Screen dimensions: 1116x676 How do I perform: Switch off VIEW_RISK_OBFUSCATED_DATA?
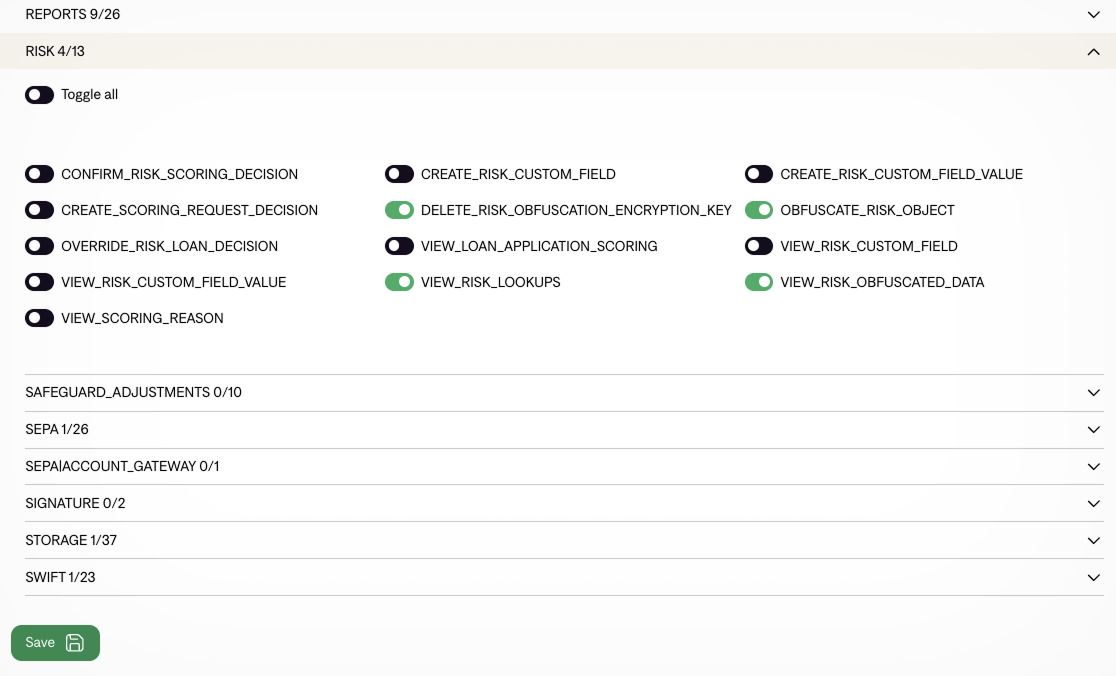tap(759, 282)
